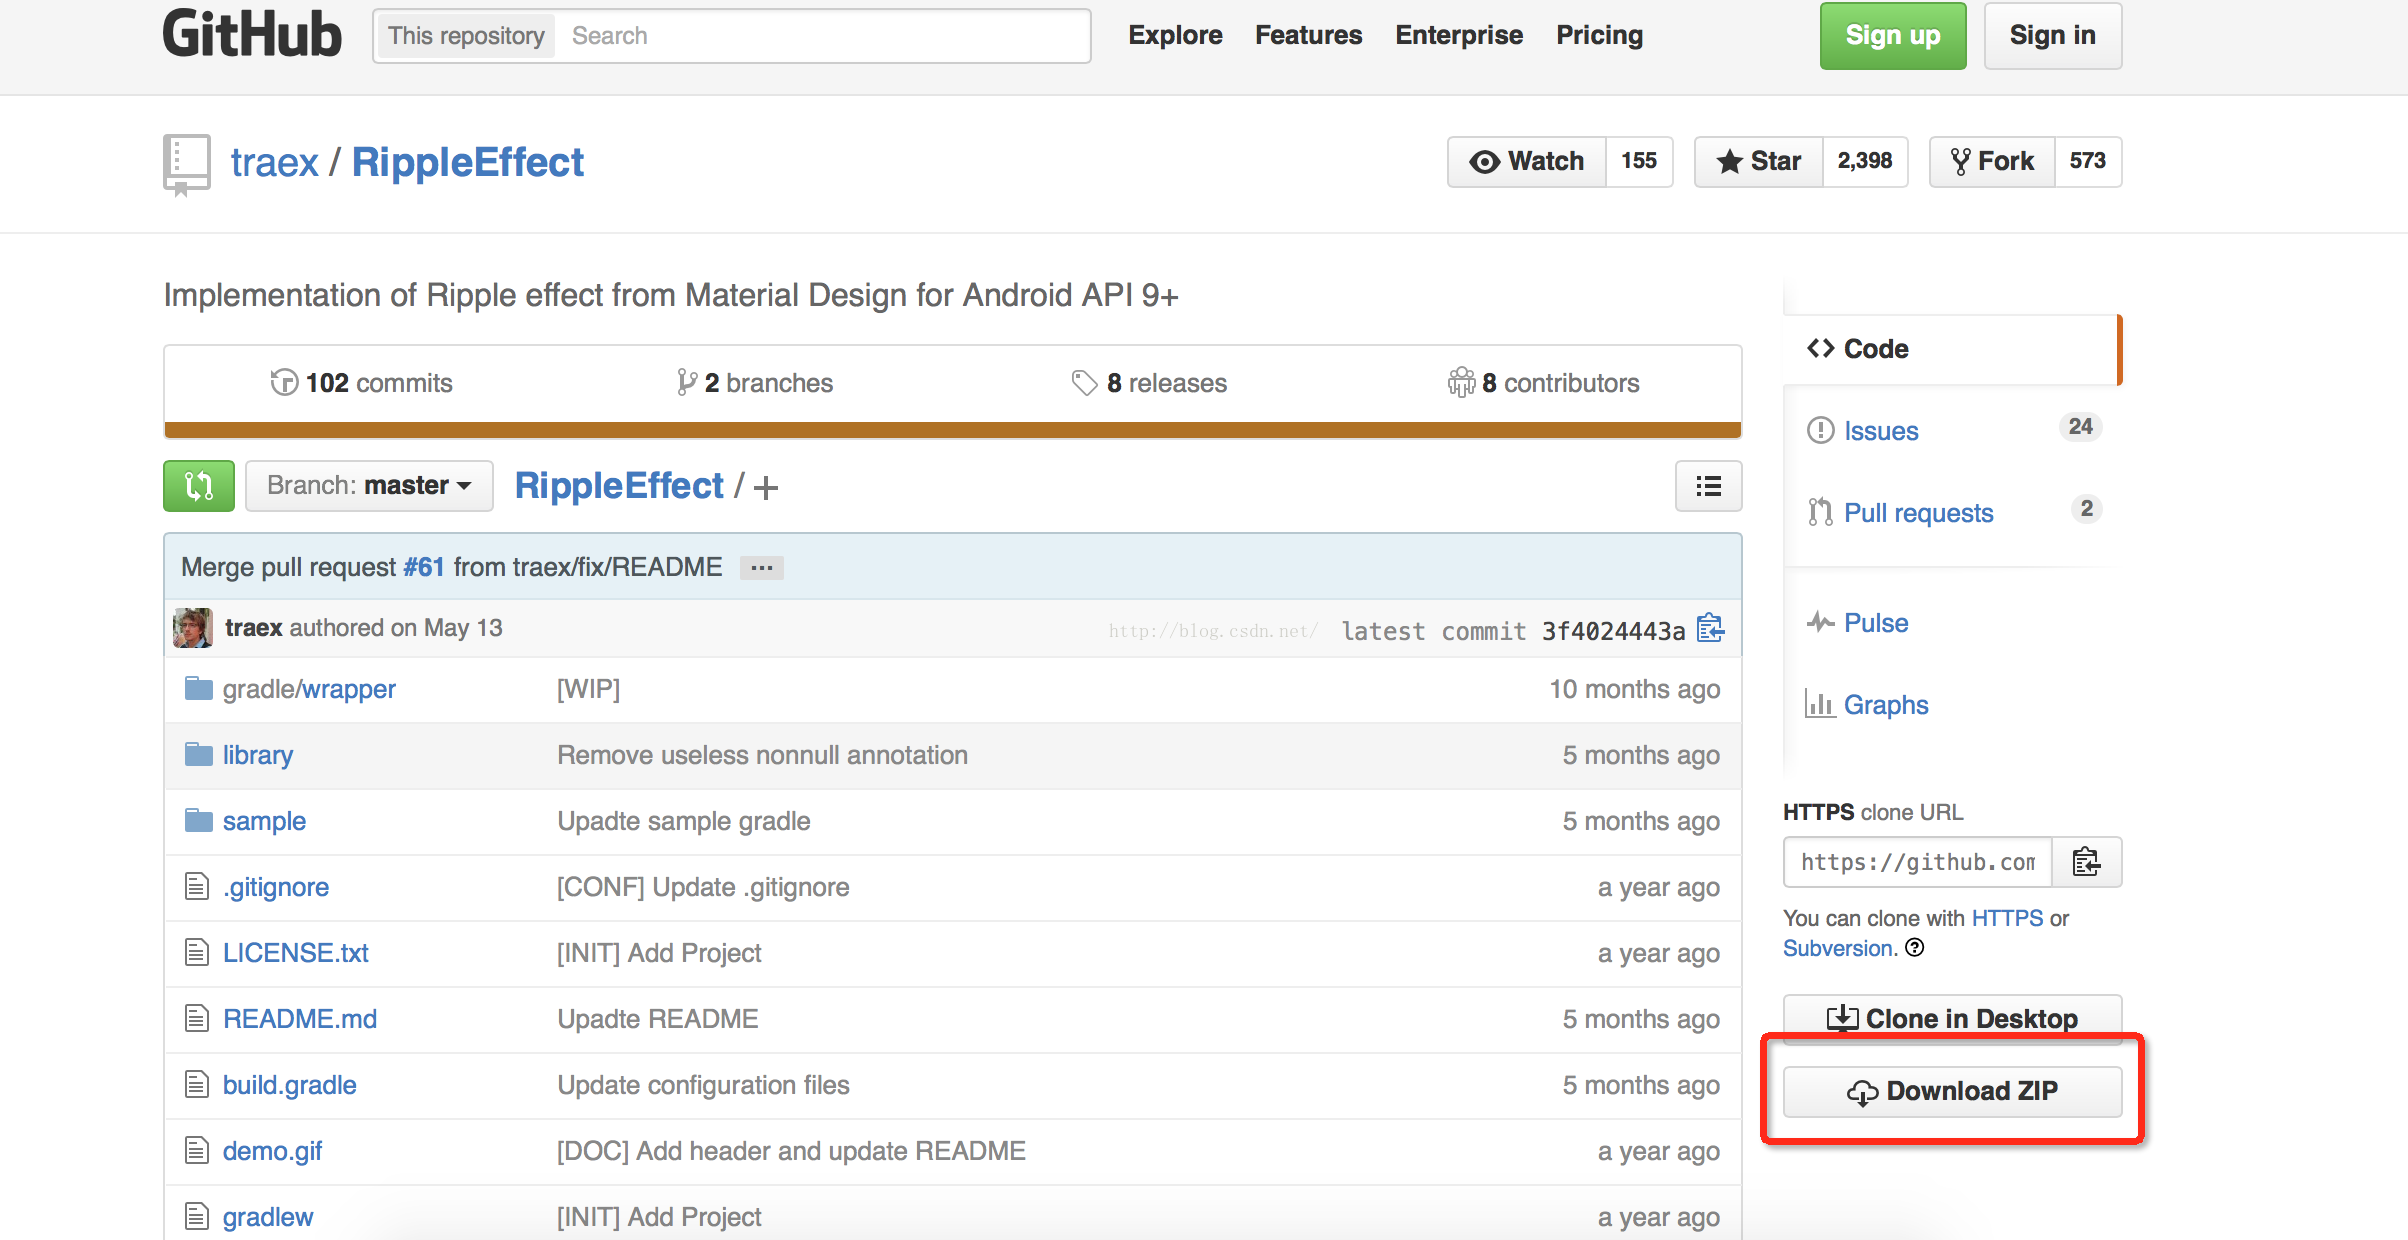Click the LICENSE.txt file icon
The width and height of the screenshot is (2408, 1240).
click(197, 953)
